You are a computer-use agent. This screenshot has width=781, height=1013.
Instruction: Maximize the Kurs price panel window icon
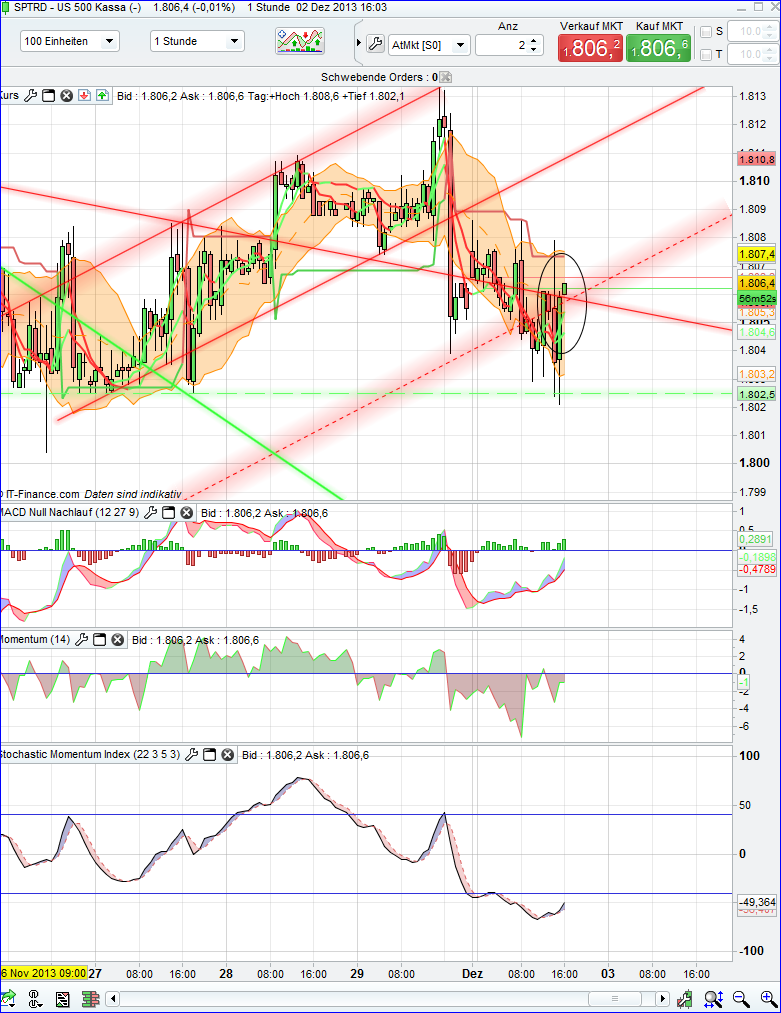pyautogui.click(x=48, y=96)
